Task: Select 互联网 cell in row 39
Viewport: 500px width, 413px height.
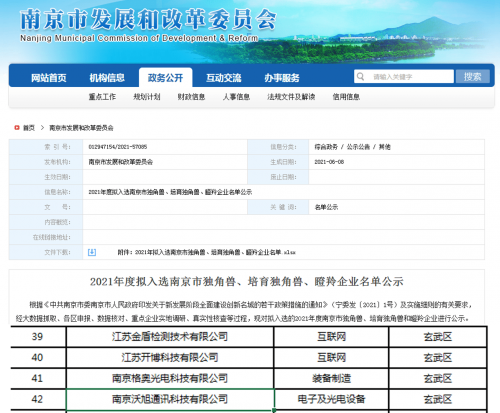Action: click(x=331, y=337)
